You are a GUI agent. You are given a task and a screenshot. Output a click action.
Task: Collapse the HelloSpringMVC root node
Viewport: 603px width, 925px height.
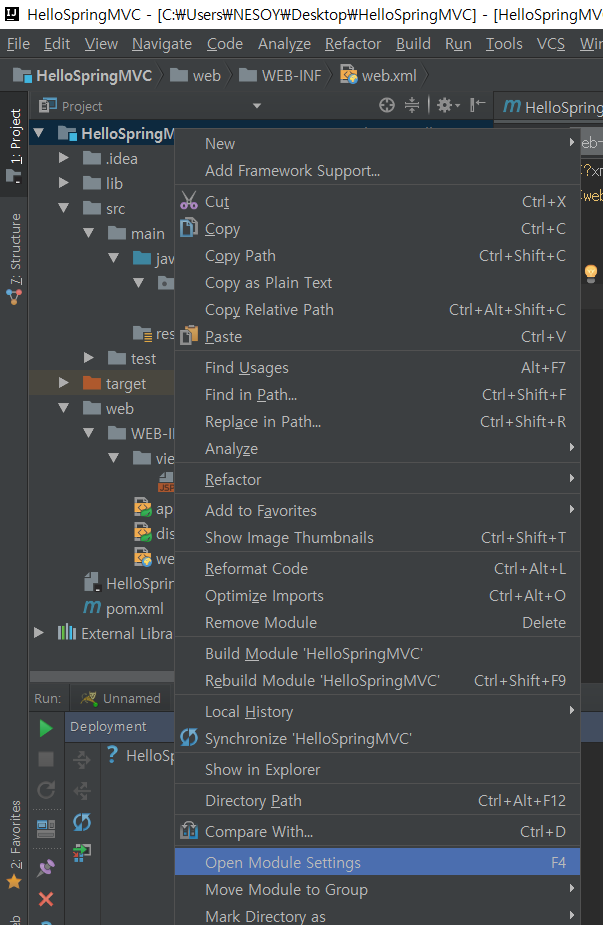tap(39, 133)
